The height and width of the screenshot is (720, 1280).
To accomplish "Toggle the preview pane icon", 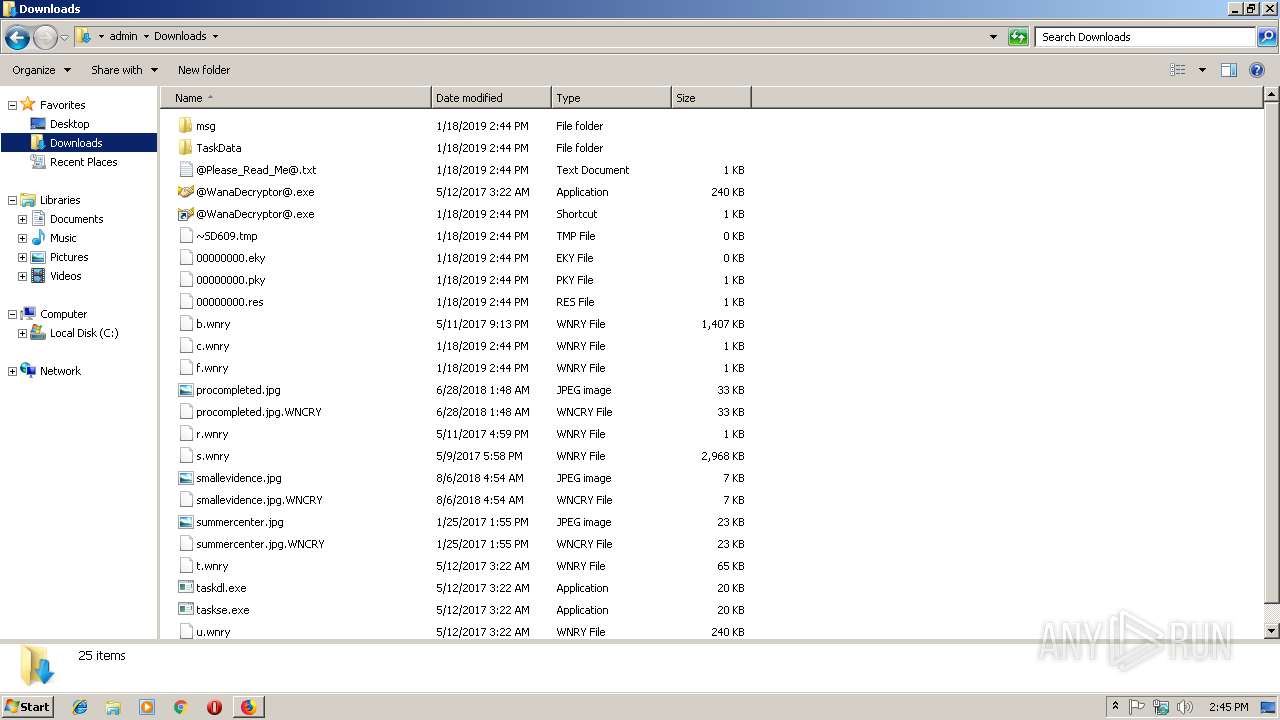I will point(1229,70).
